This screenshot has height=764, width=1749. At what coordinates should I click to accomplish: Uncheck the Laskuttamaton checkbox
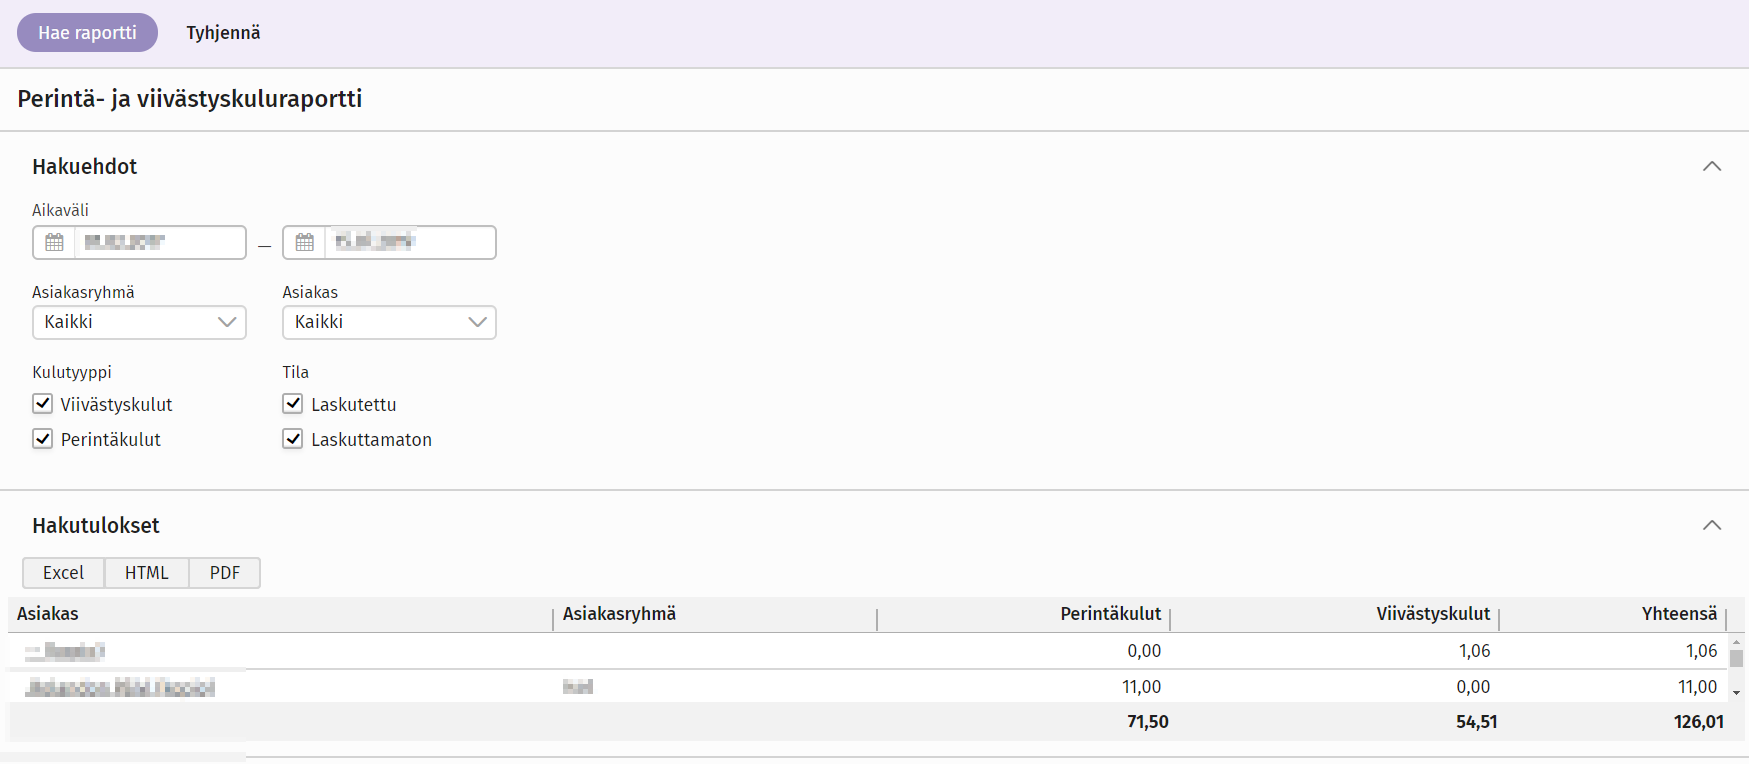(x=292, y=439)
